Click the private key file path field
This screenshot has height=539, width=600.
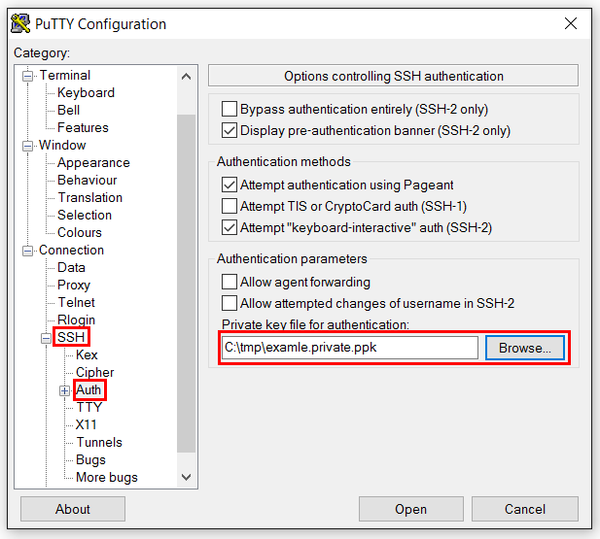pos(350,348)
